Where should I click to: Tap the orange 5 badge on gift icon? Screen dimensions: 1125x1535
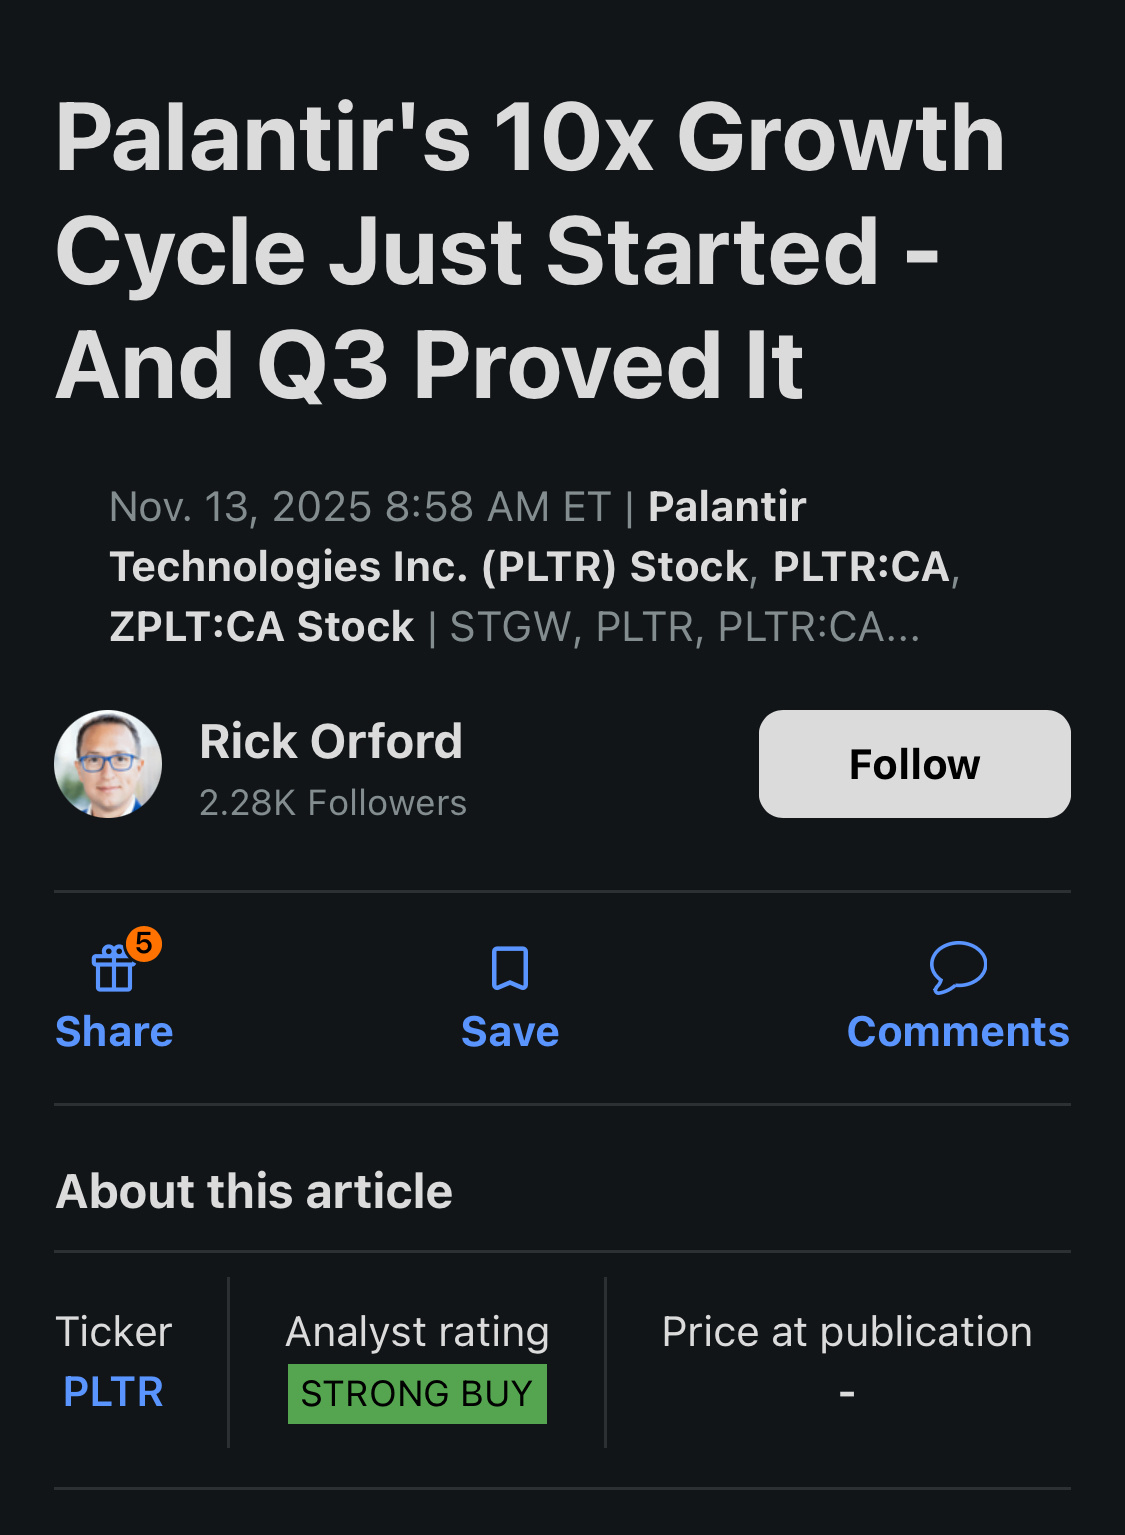[144, 943]
